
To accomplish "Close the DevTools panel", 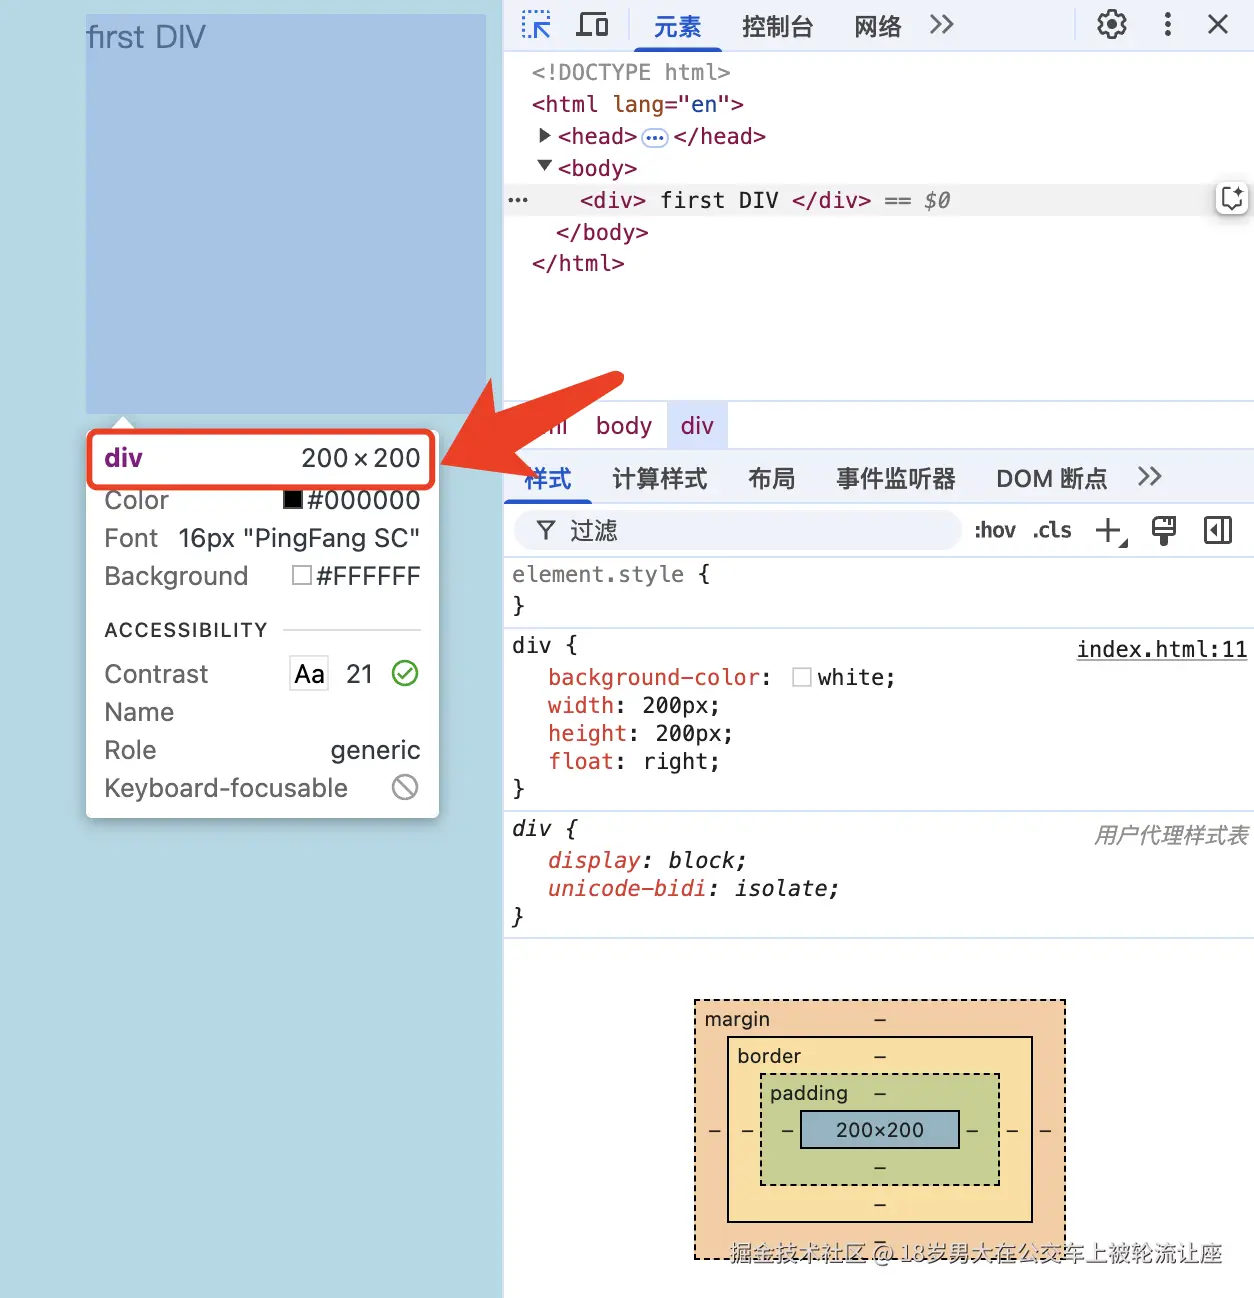I will pos(1218,24).
